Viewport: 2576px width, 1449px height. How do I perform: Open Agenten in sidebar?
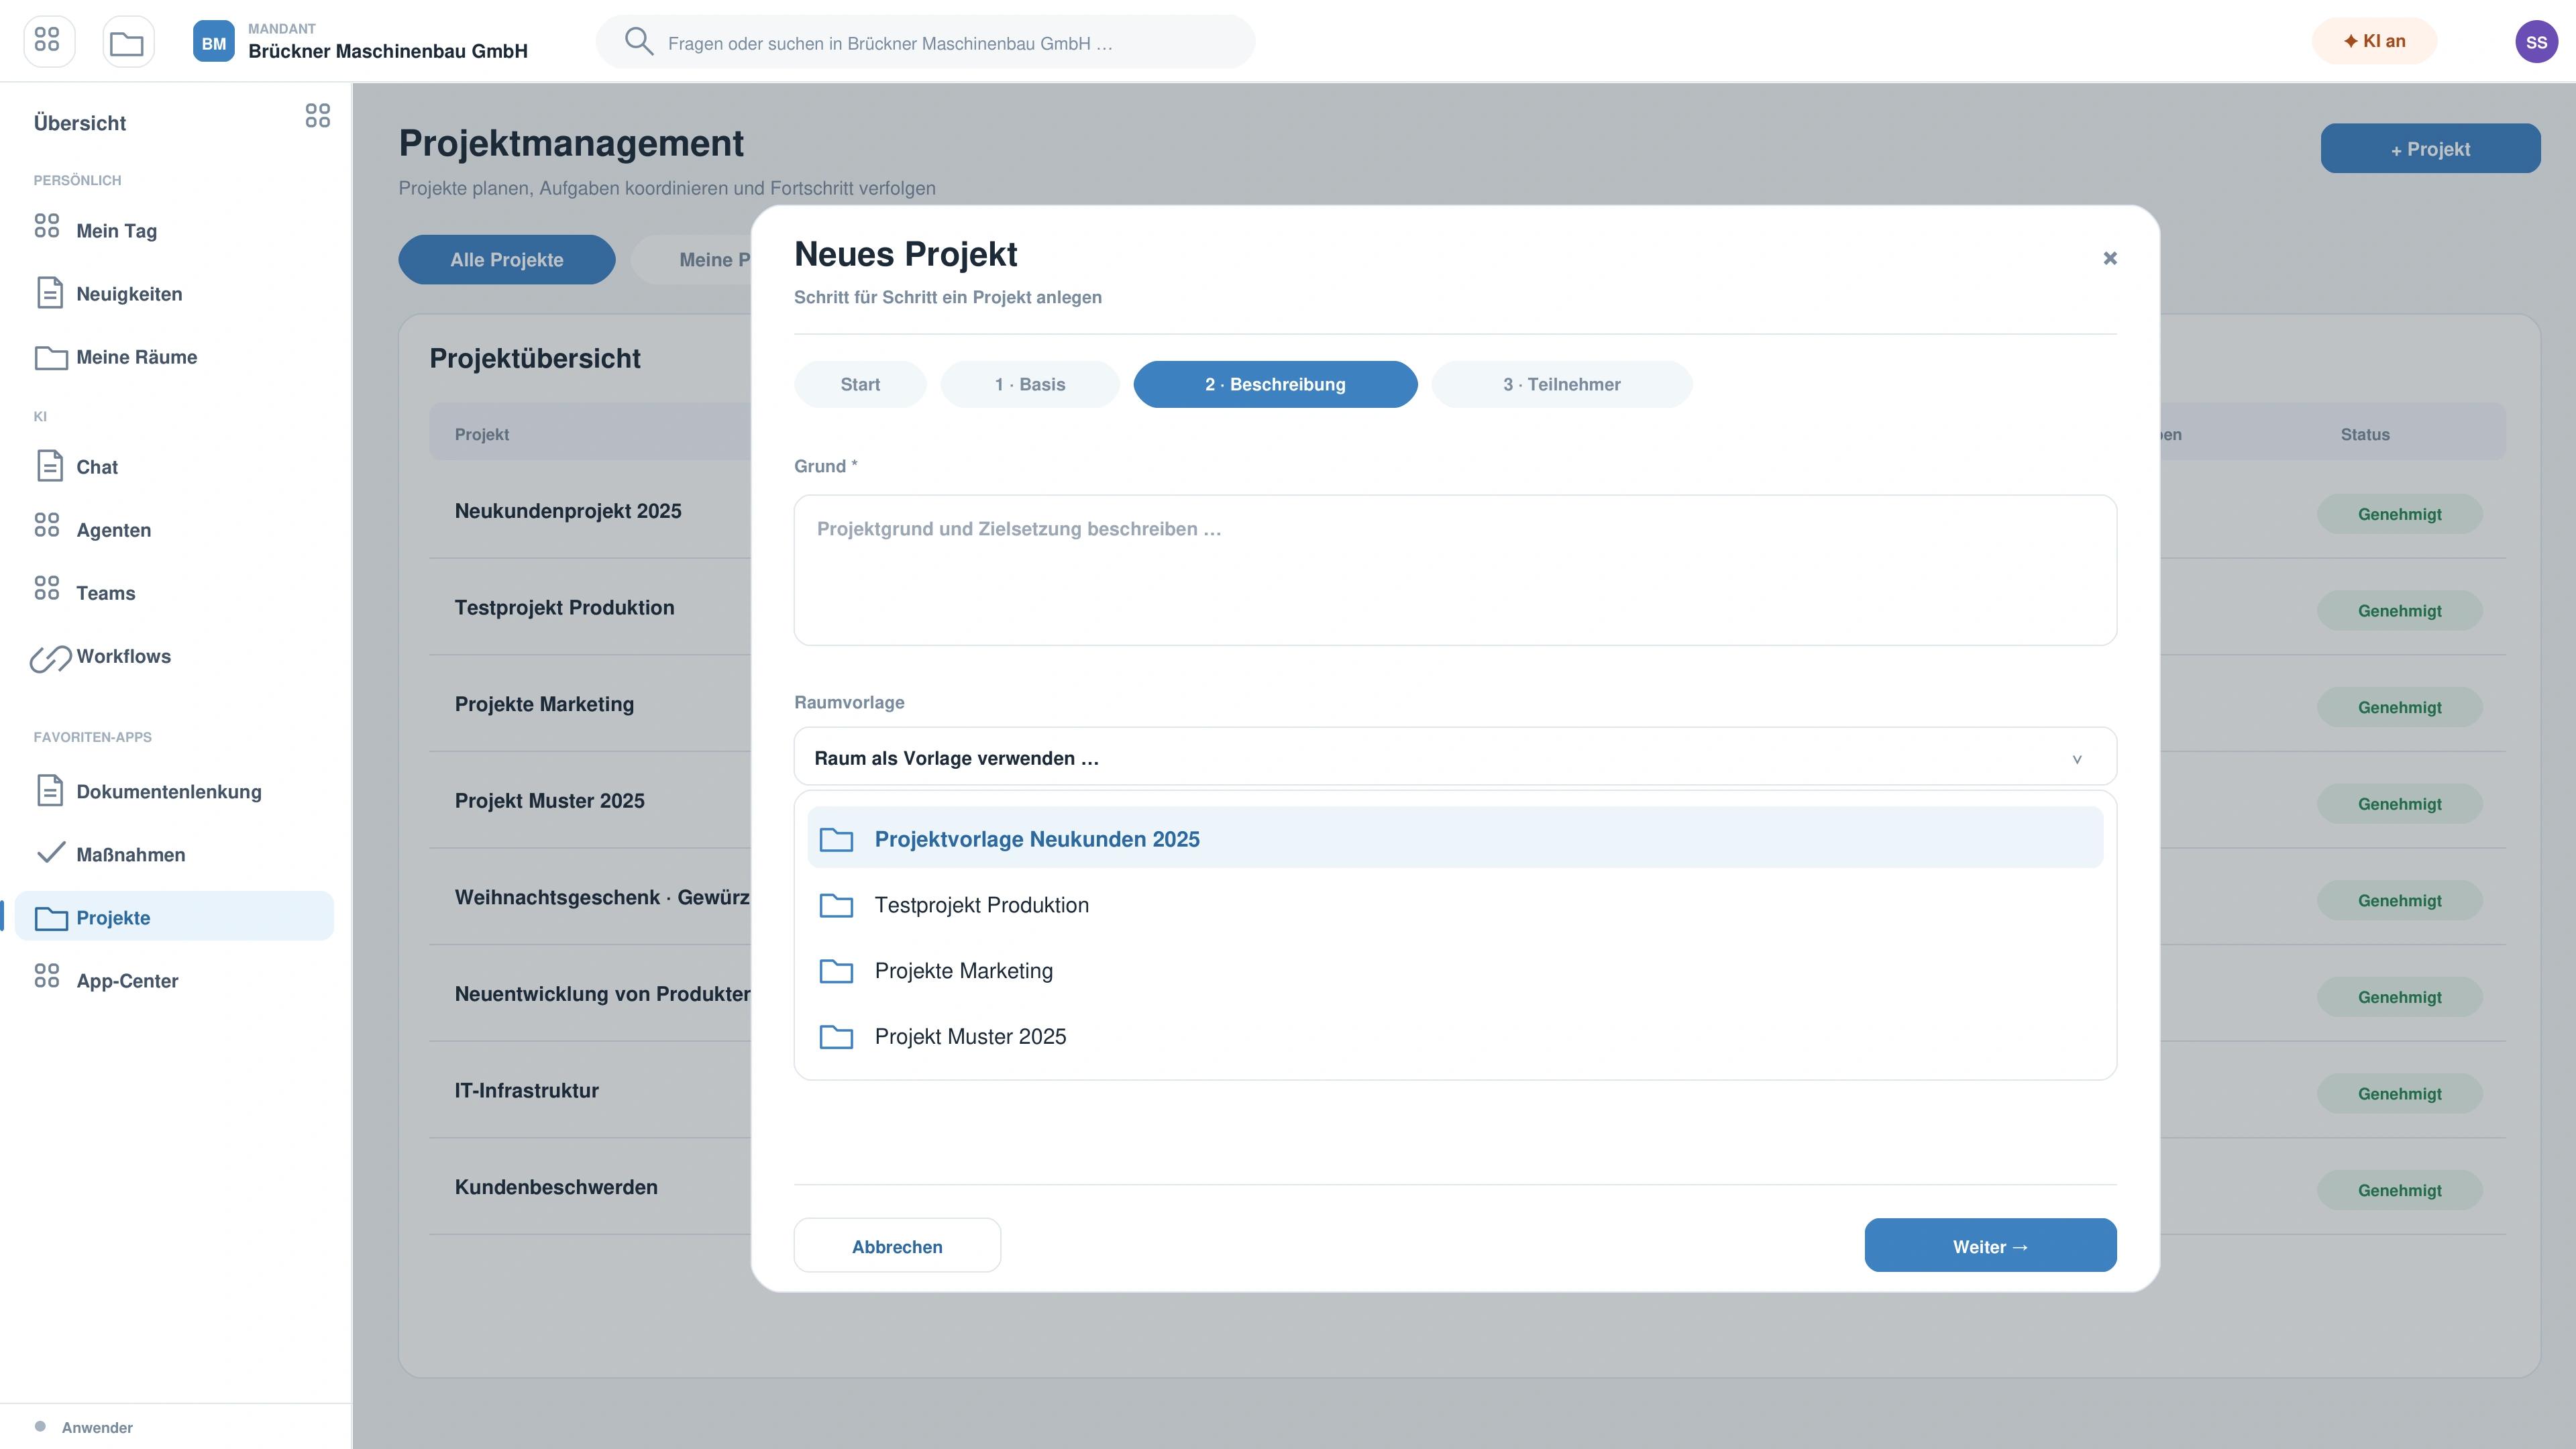coord(174,530)
